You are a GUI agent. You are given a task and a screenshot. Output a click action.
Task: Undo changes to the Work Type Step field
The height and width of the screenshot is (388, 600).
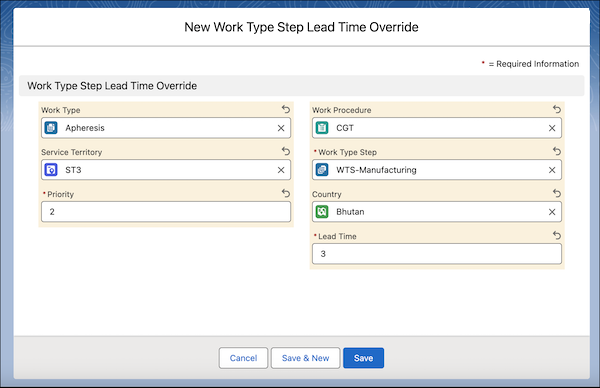tap(557, 152)
